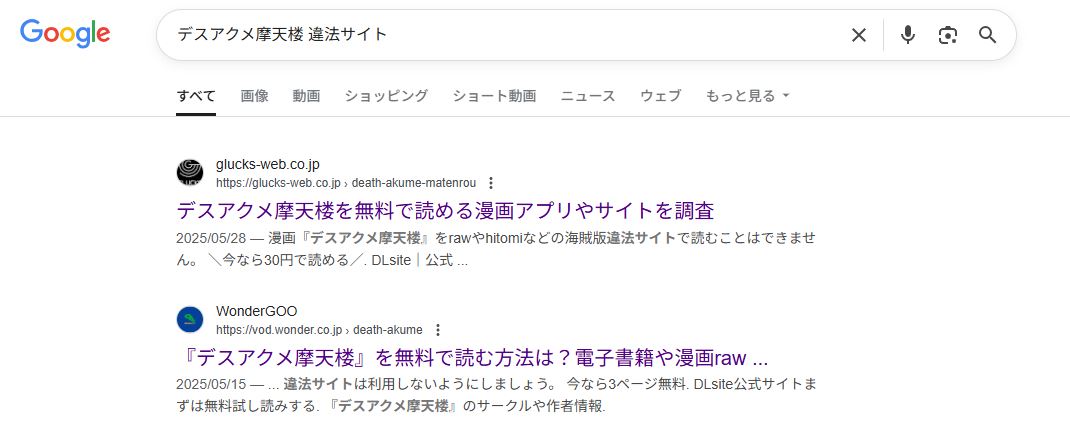Click the WonderGOO site name
The width and height of the screenshot is (1070, 440).
257,312
